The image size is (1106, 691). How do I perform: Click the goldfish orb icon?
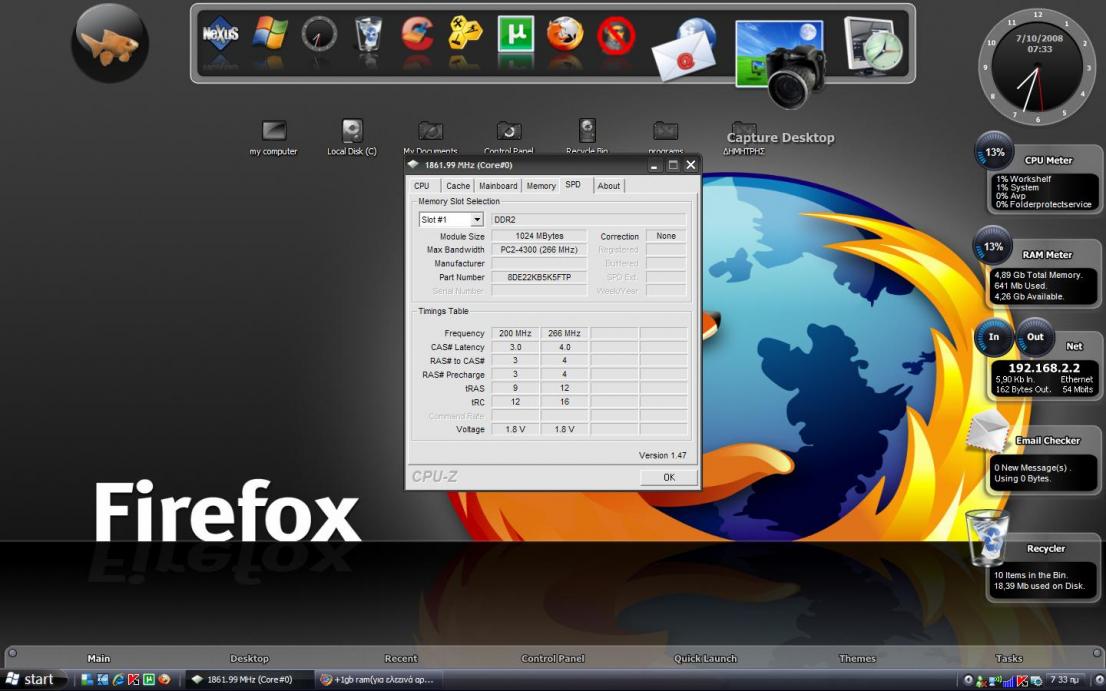110,44
